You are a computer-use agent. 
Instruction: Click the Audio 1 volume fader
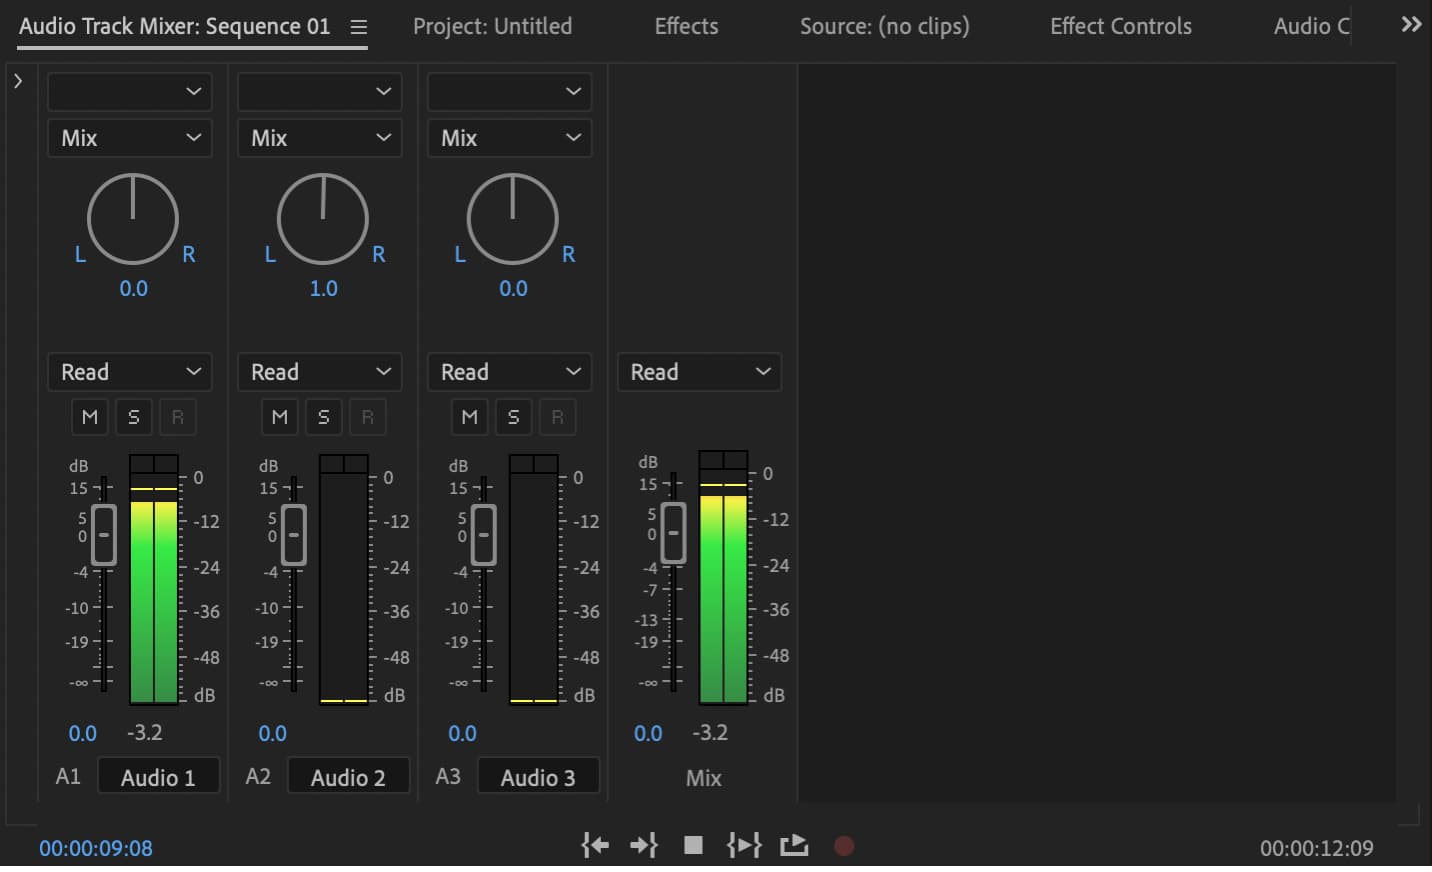[103, 535]
